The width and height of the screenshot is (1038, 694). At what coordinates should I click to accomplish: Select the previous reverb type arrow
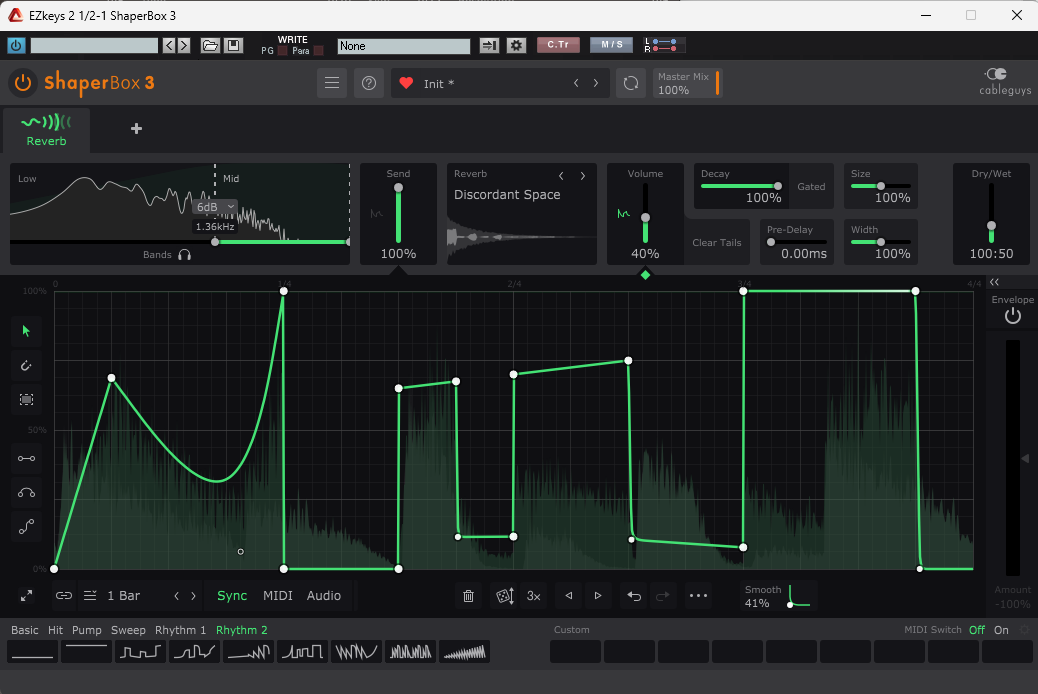(x=561, y=176)
